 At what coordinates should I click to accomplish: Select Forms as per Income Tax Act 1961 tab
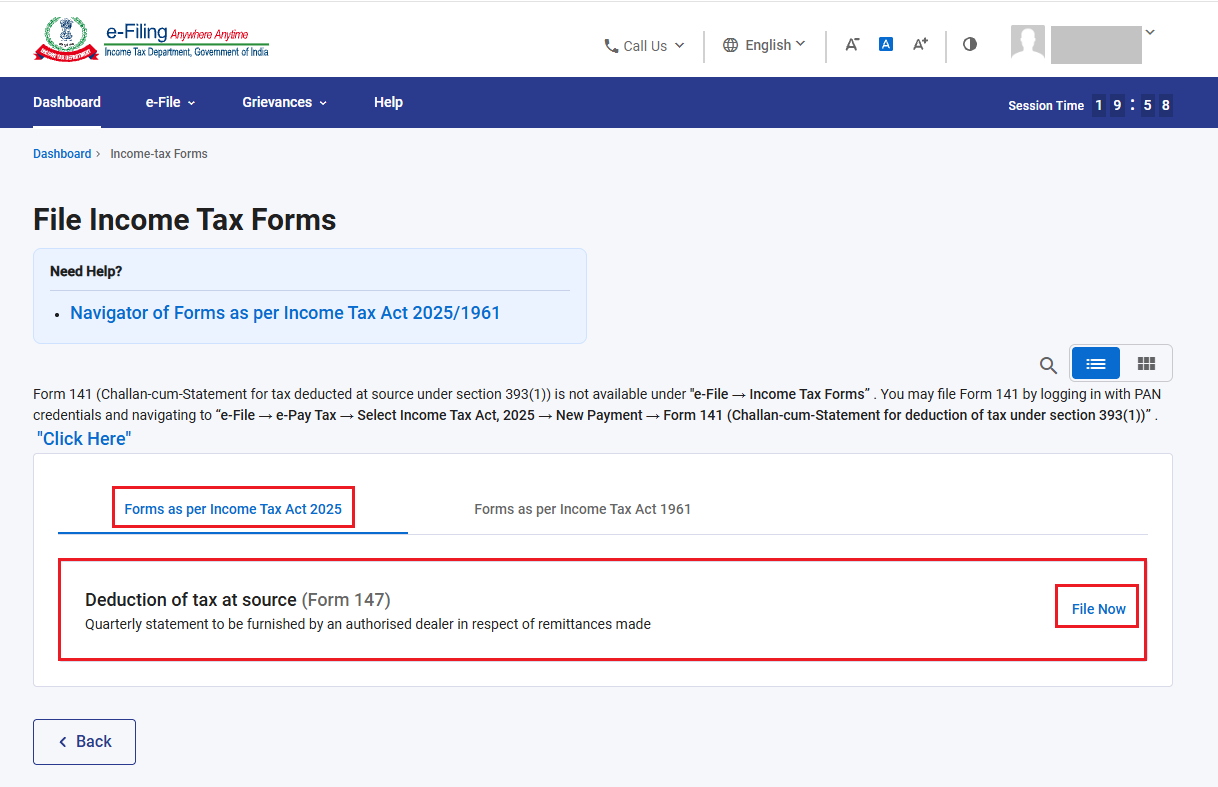(583, 509)
